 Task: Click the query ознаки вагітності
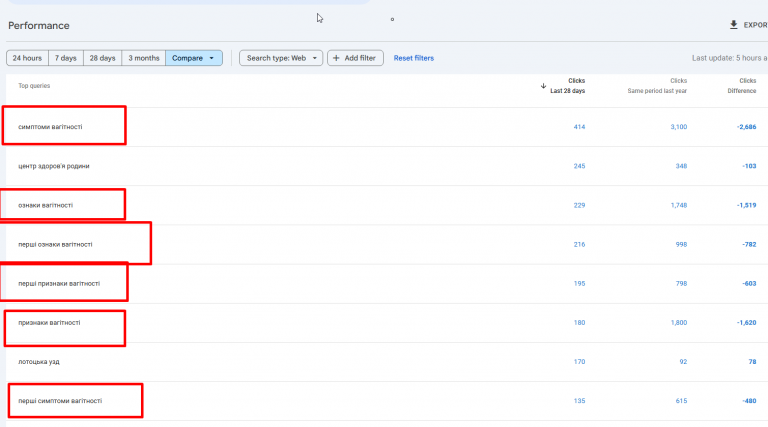click(x=46, y=205)
